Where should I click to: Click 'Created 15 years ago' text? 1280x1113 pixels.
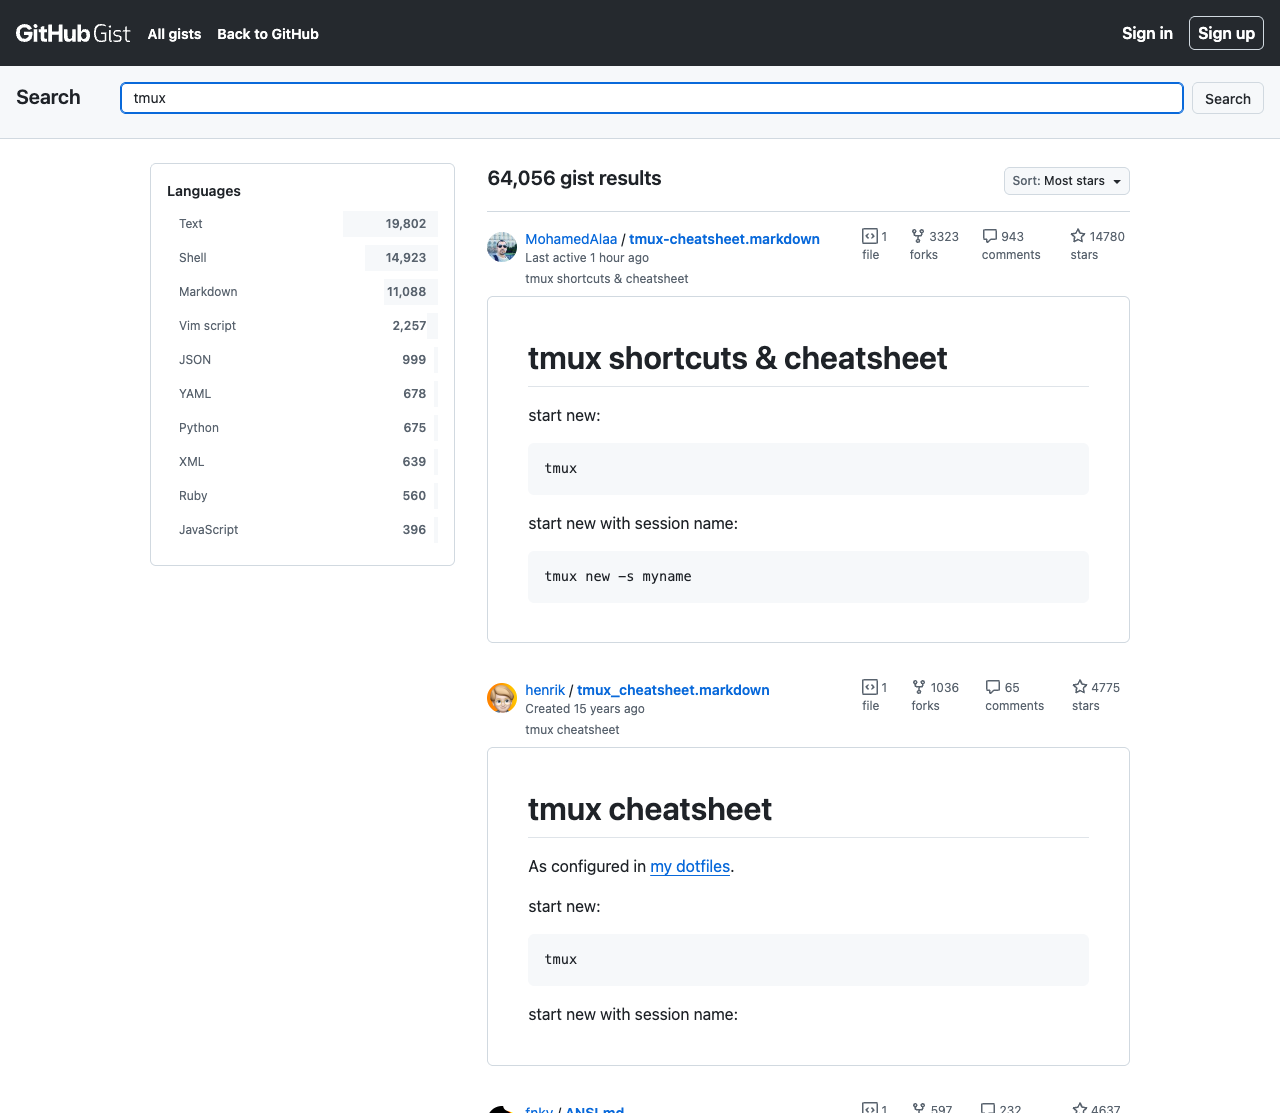tap(585, 709)
